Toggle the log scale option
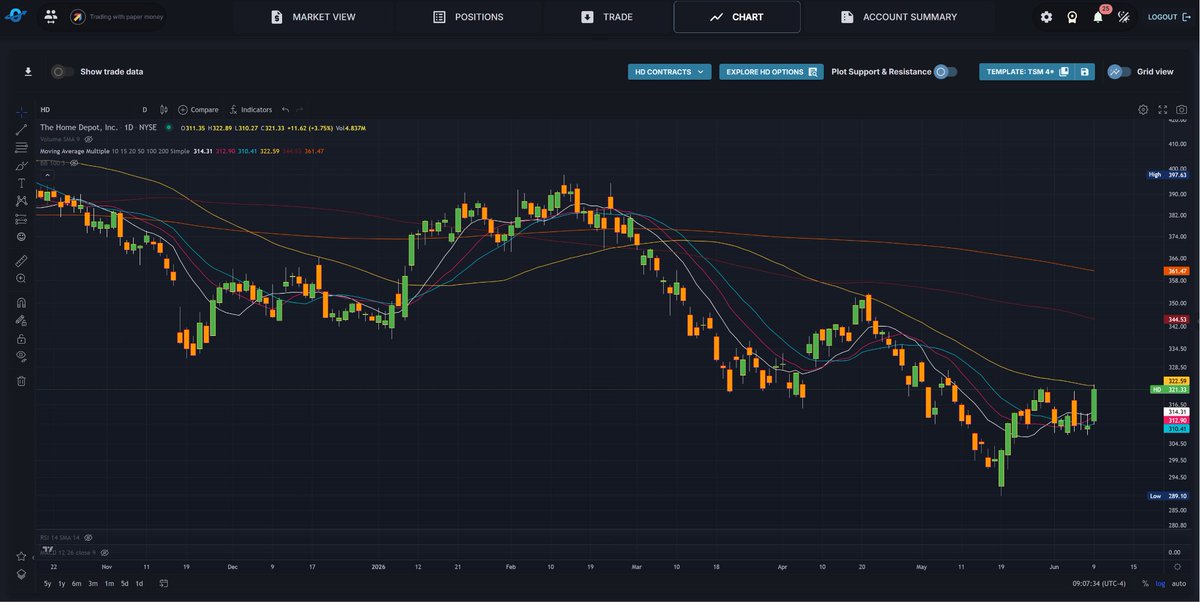The height and width of the screenshot is (602, 1200). [x=1158, y=583]
